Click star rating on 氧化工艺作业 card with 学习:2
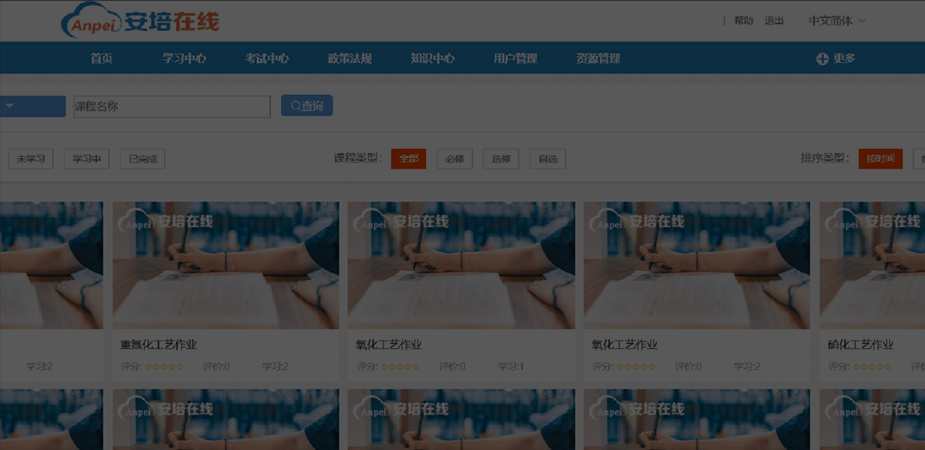This screenshot has height=450, width=925. click(636, 367)
